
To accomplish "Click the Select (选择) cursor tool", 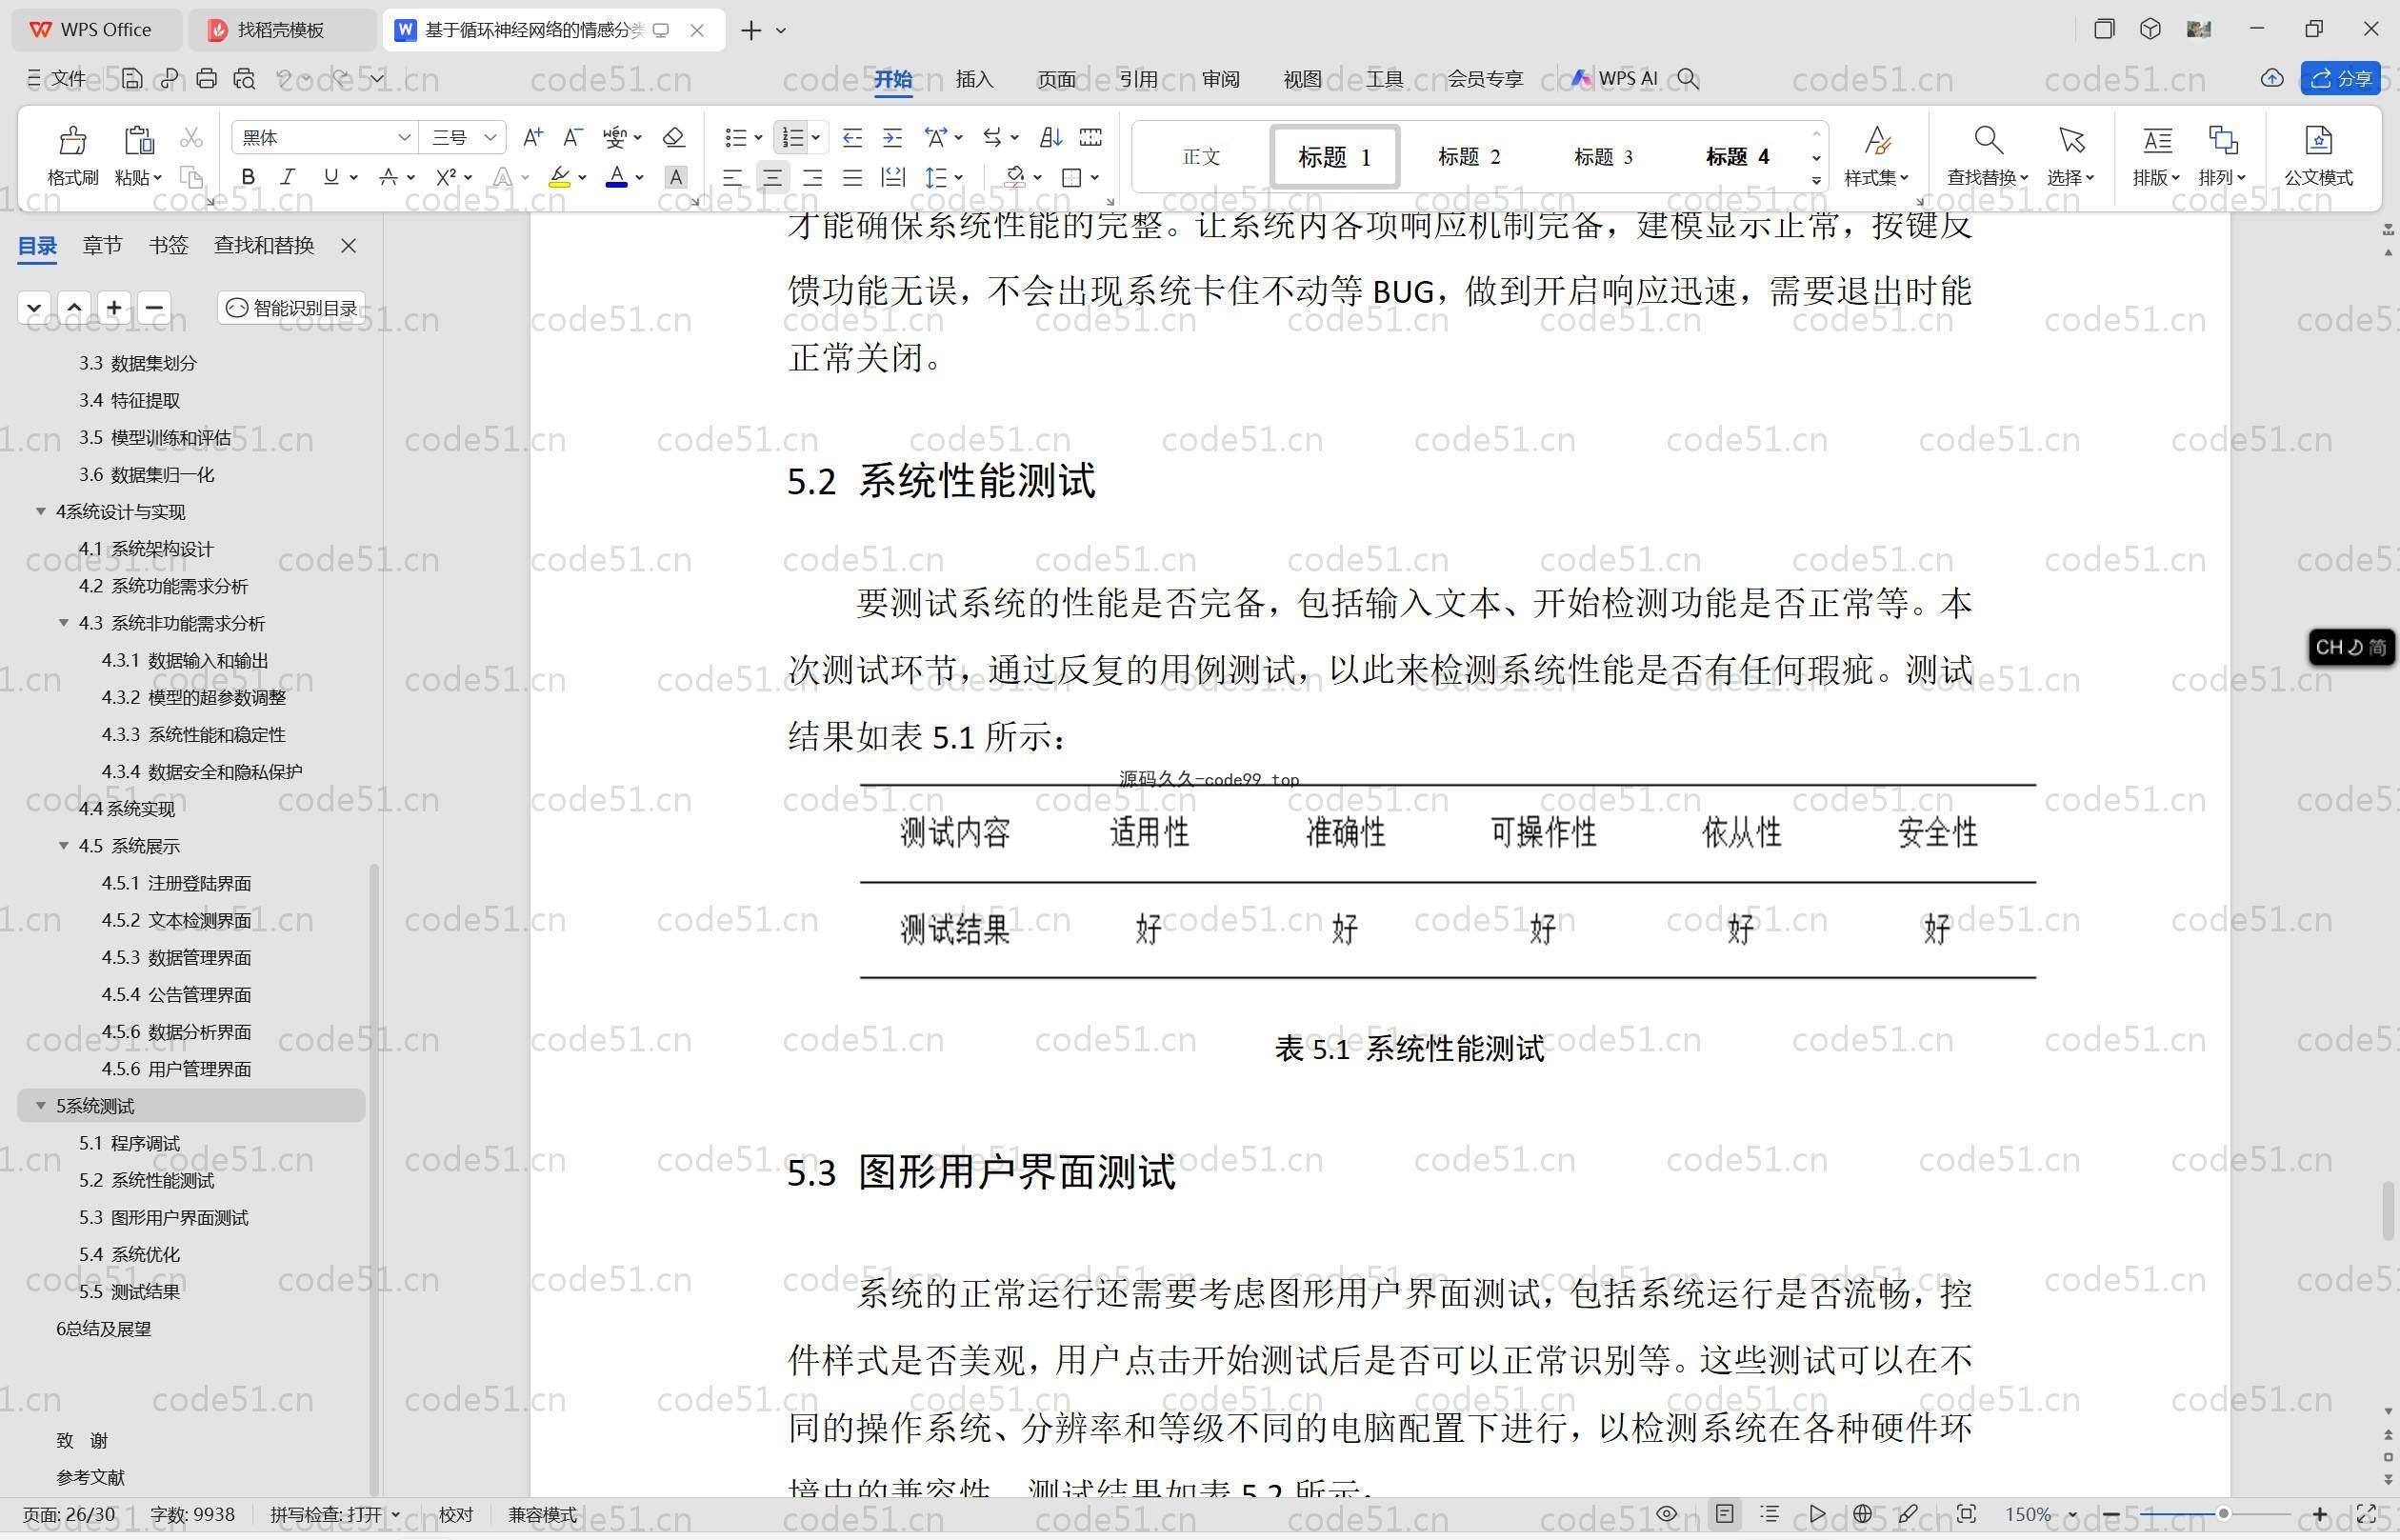I will 2071,155.
